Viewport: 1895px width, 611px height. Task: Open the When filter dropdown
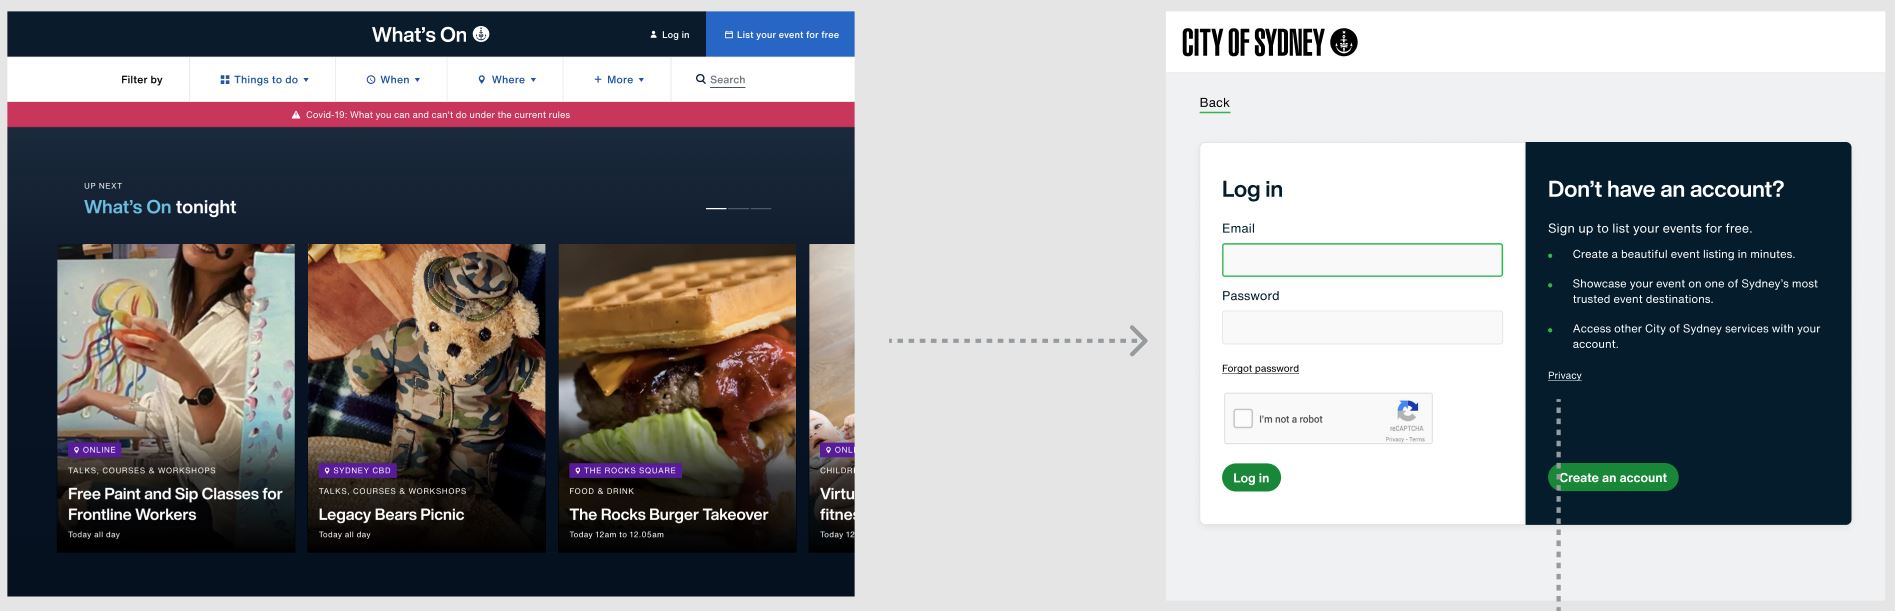point(393,80)
